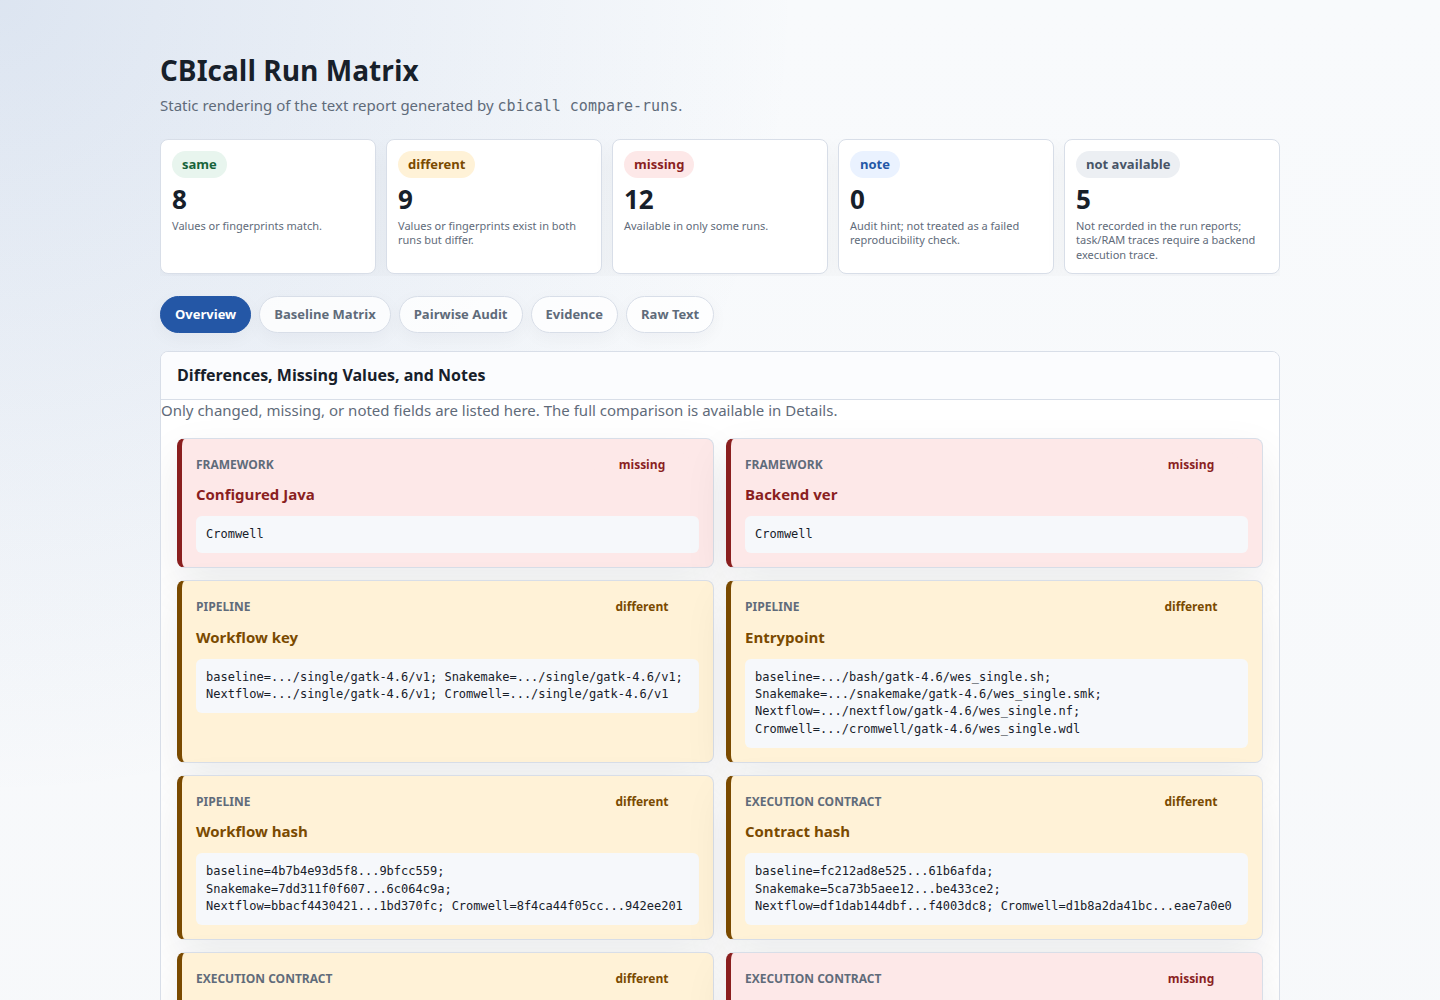The image size is (1440, 1000).
Task: Select the Evidence tab
Action: [x=574, y=314]
